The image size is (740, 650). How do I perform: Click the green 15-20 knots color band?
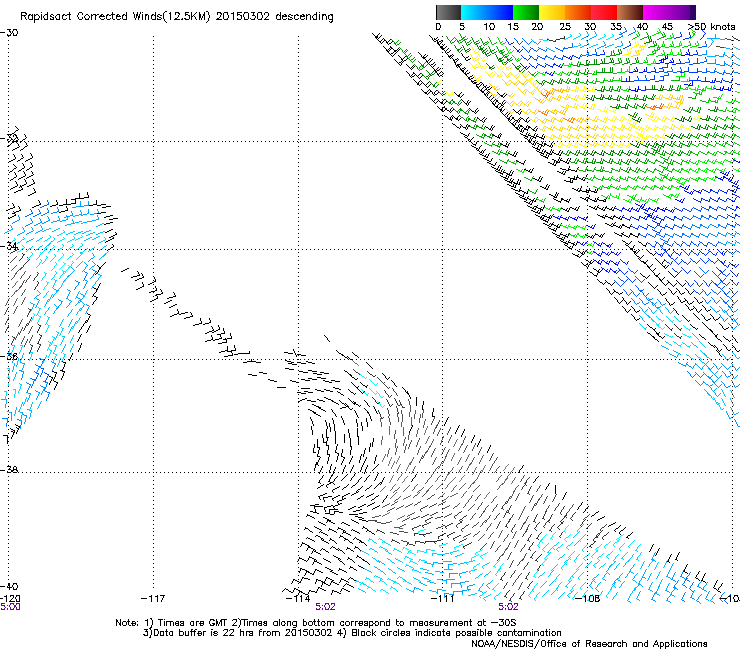tap(526, 12)
